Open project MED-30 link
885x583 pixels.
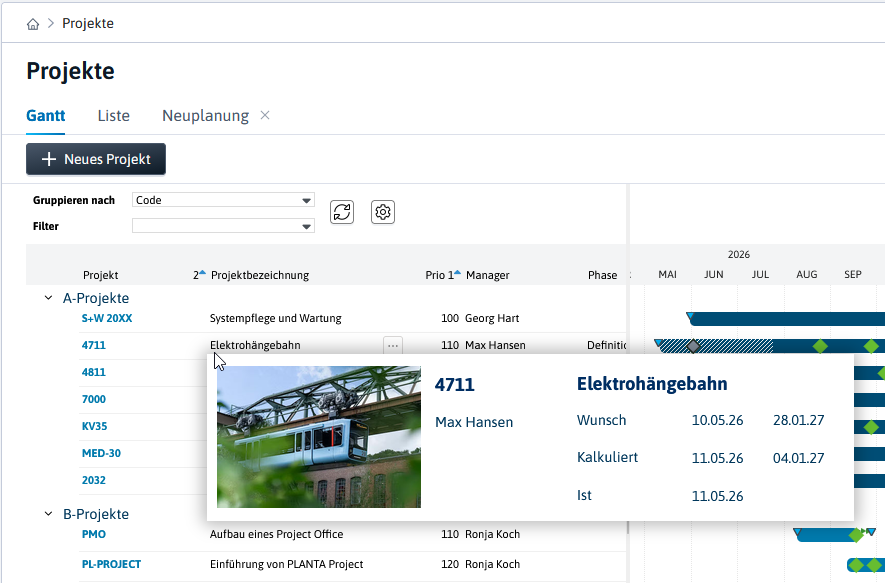101,453
